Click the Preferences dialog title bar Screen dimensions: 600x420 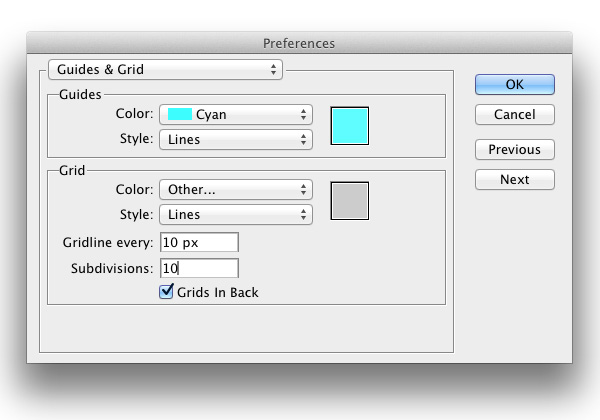click(x=300, y=43)
